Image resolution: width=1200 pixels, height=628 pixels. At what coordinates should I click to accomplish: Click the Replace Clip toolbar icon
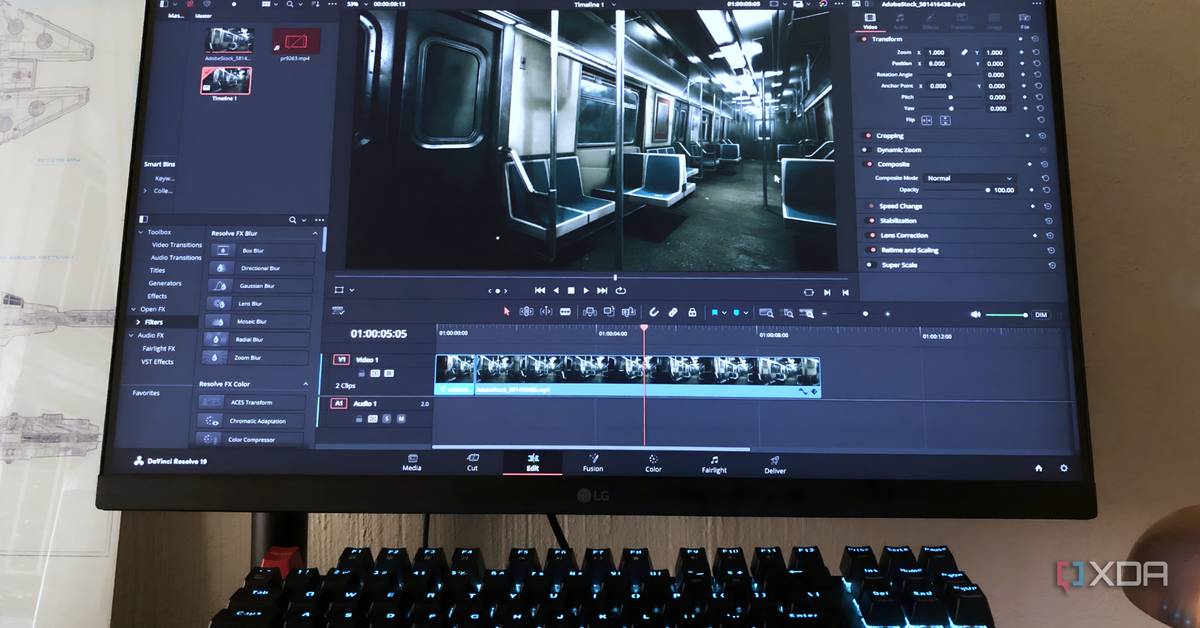[x=628, y=312]
